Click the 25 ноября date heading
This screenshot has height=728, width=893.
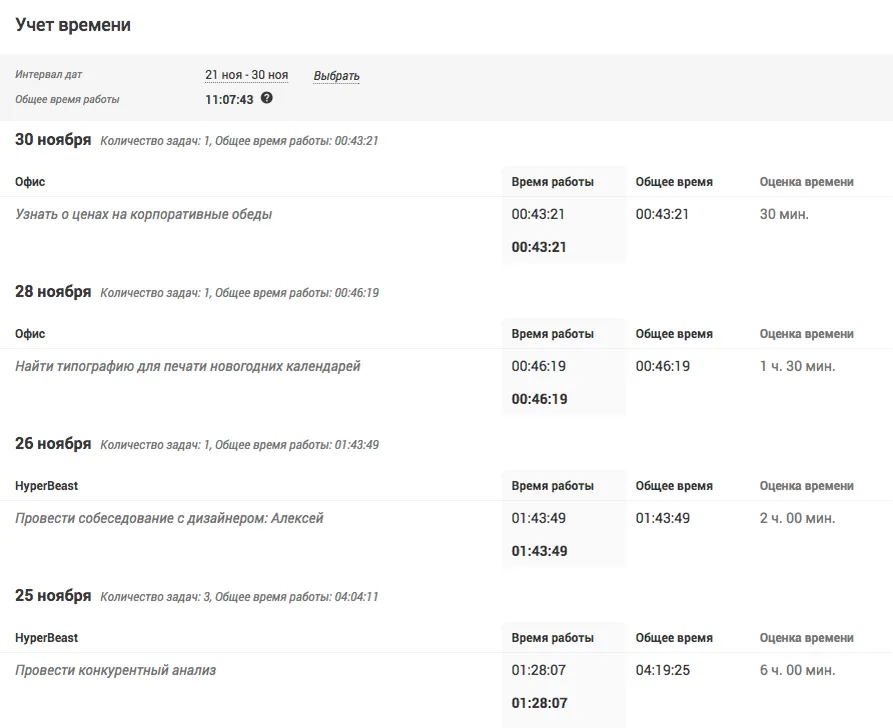click(x=53, y=596)
